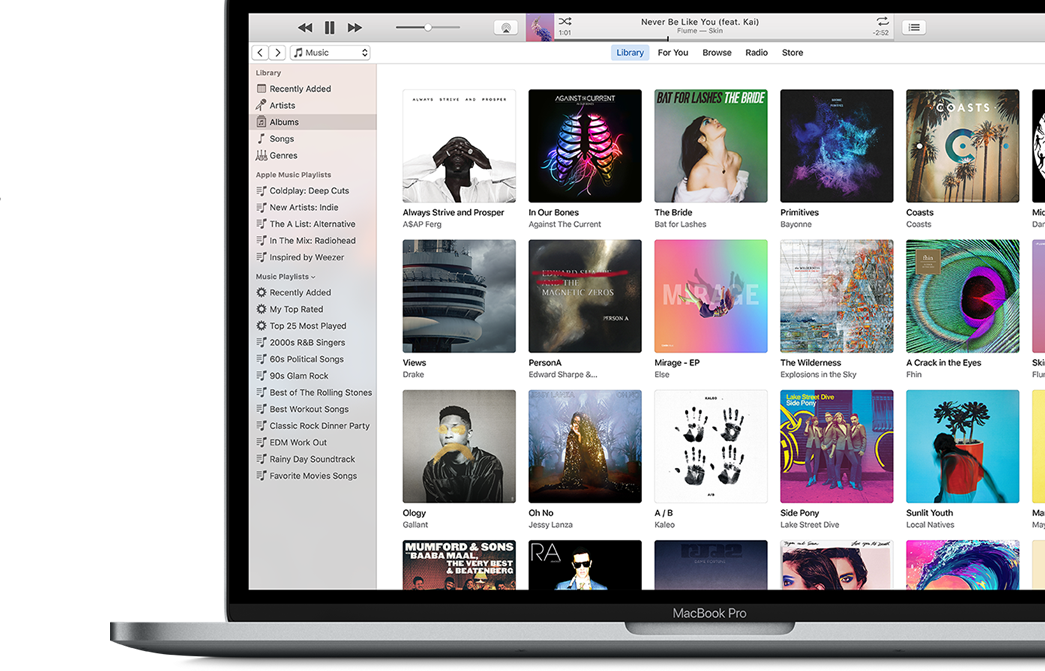This screenshot has height=671, width=1045.
Task: Open the Inspired by Weezer playlist
Action: (x=313, y=257)
